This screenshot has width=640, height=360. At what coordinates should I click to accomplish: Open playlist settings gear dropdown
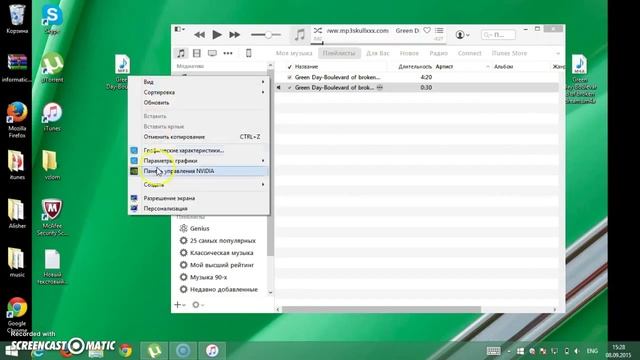point(198,304)
